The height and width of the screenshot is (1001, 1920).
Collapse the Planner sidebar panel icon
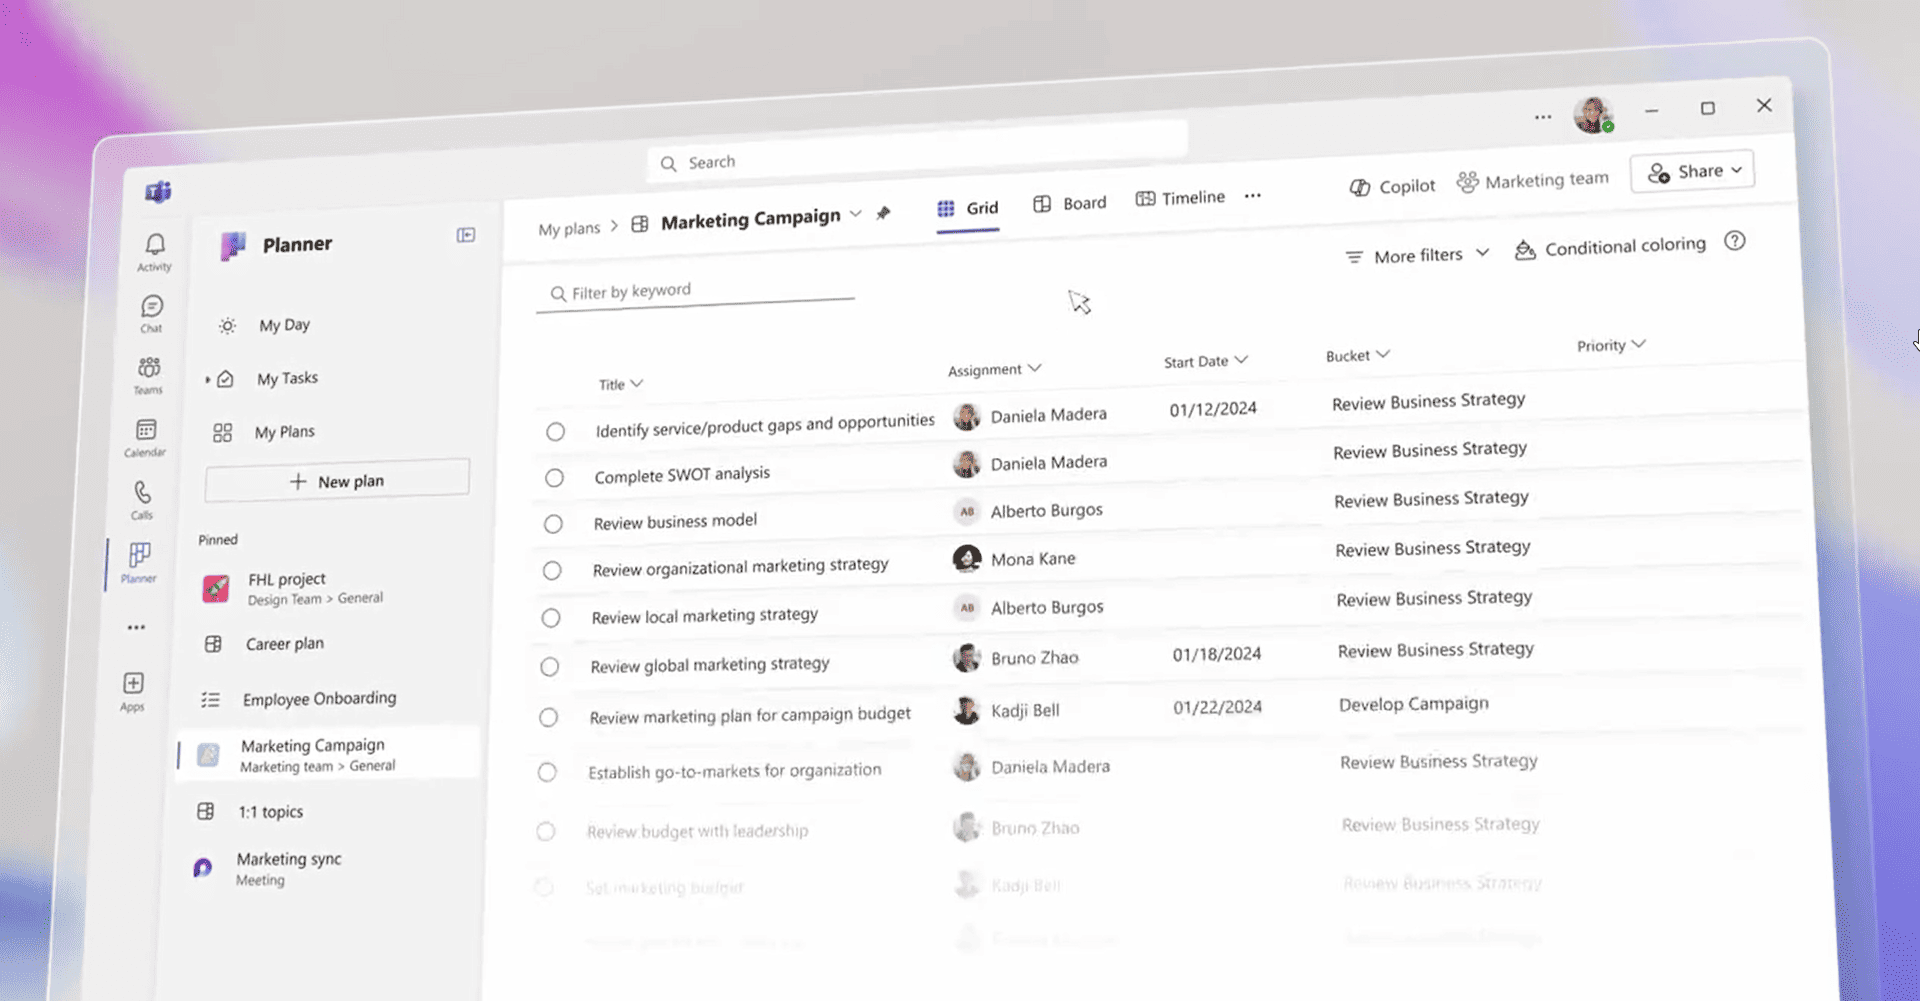pyautogui.click(x=466, y=235)
